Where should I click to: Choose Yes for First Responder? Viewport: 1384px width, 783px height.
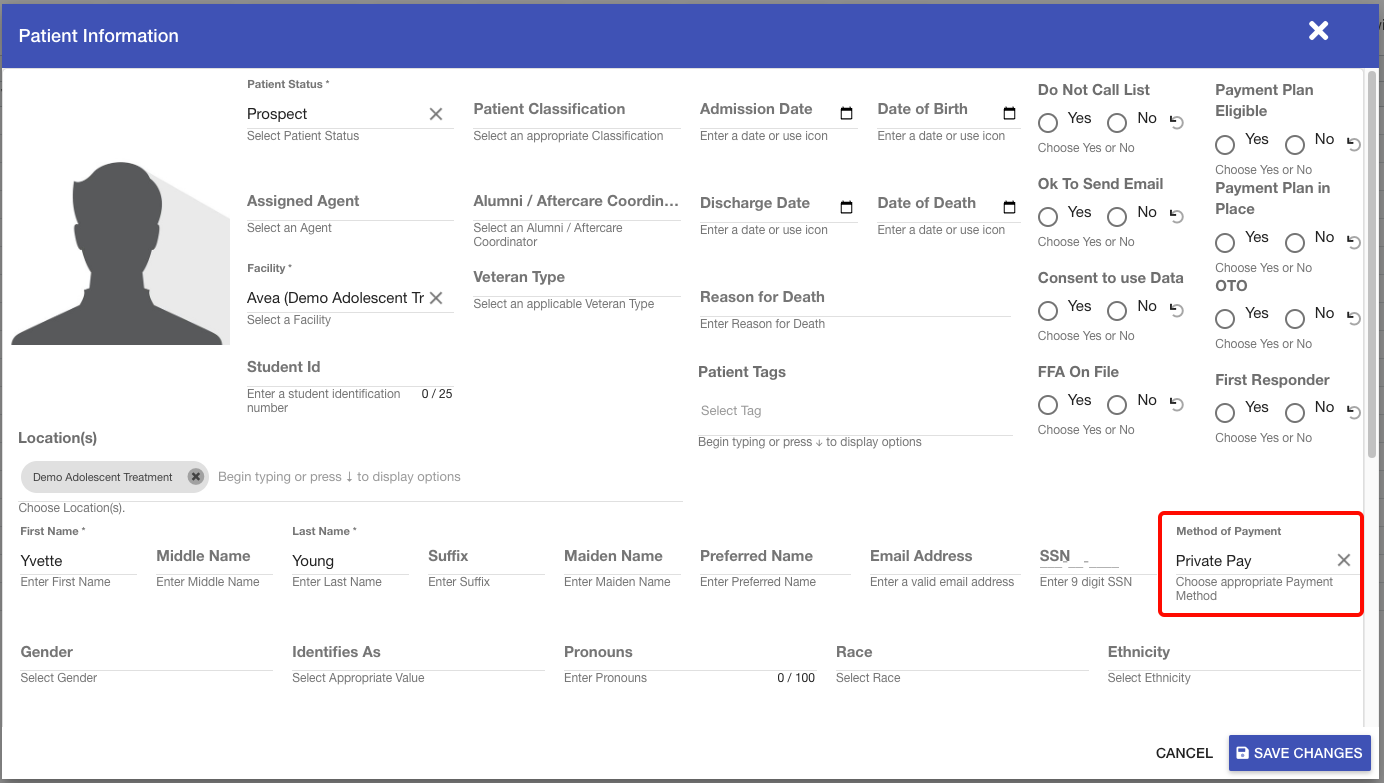pyautogui.click(x=1225, y=412)
